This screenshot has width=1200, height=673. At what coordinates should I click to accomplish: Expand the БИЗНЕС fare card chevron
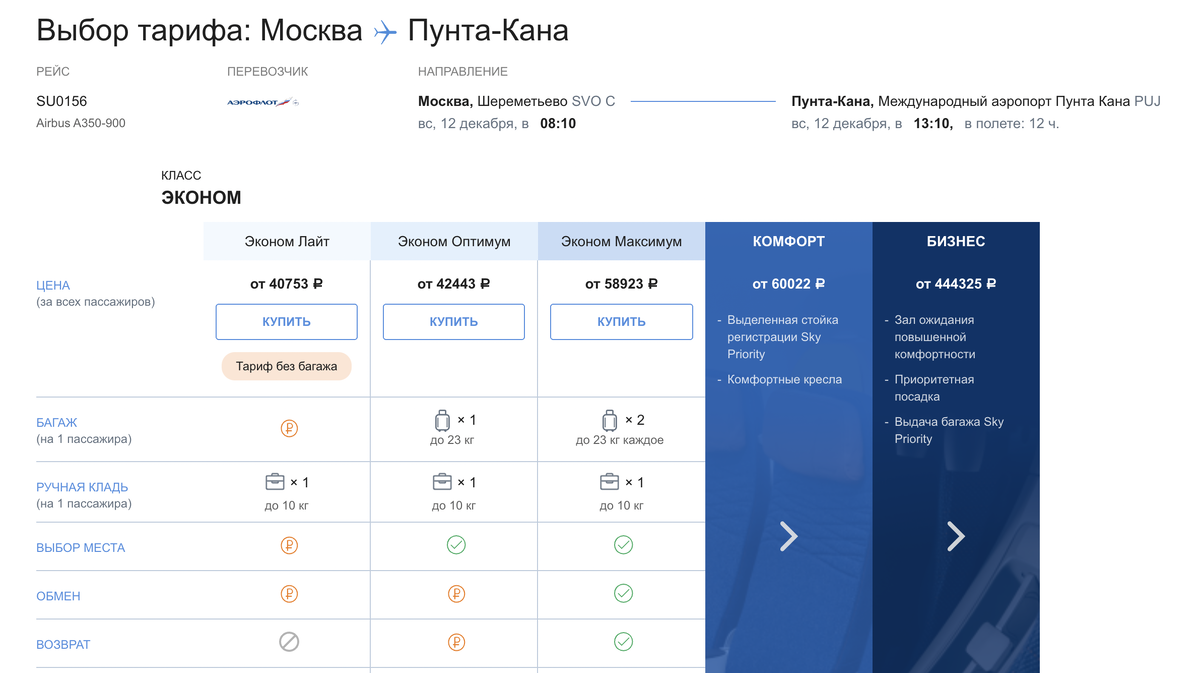956,536
